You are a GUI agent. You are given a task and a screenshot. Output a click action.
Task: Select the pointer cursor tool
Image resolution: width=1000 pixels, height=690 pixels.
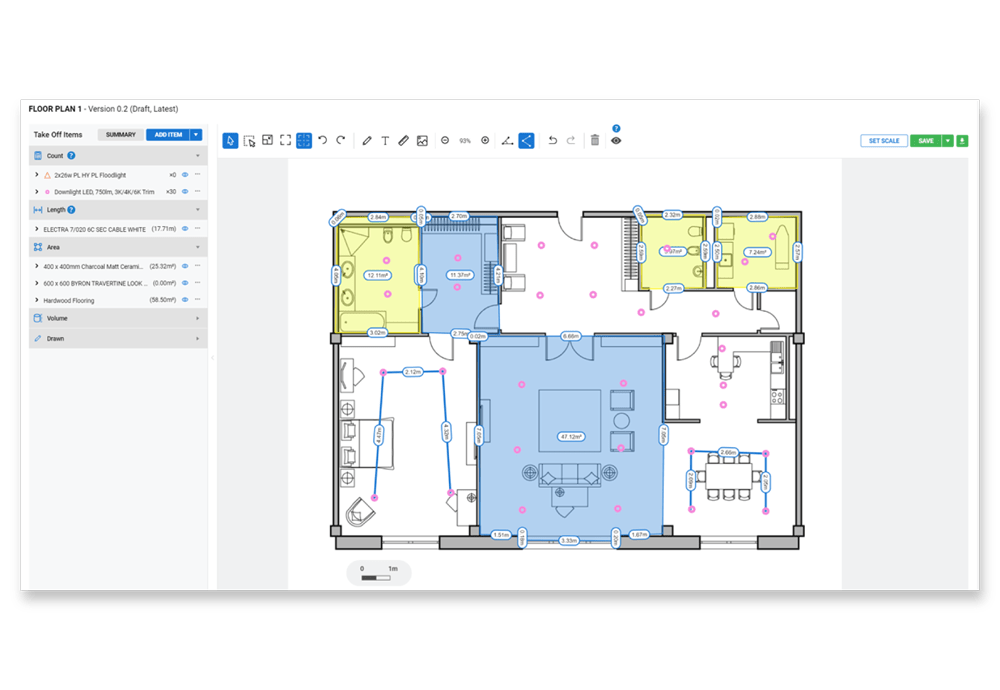[230, 140]
